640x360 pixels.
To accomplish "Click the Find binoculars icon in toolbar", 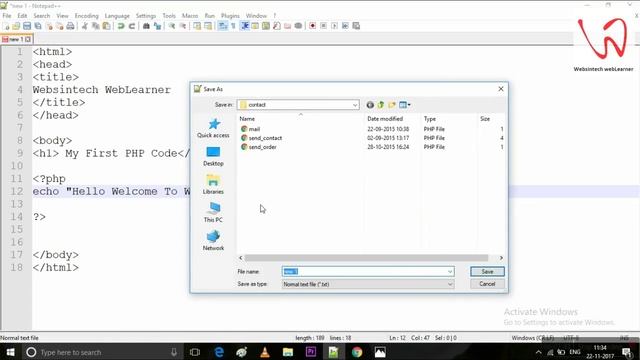I will [x=146, y=26].
